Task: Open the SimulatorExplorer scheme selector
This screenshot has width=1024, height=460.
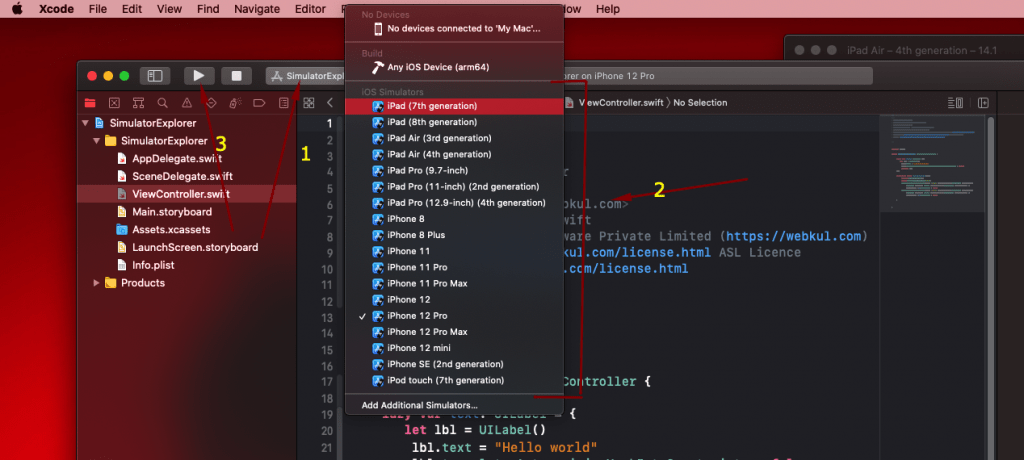Action: 307,76
